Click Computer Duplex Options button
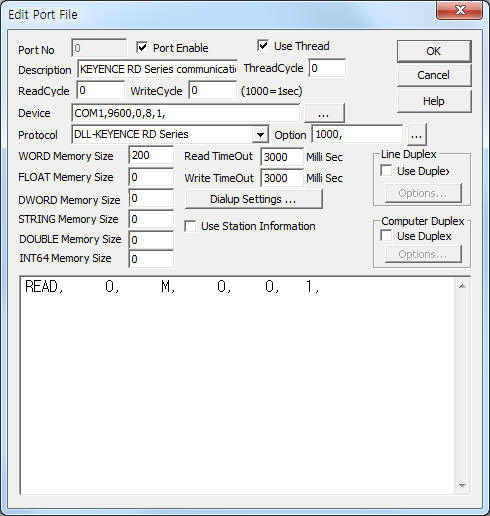This screenshot has width=490, height=516. (x=423, y=254)
